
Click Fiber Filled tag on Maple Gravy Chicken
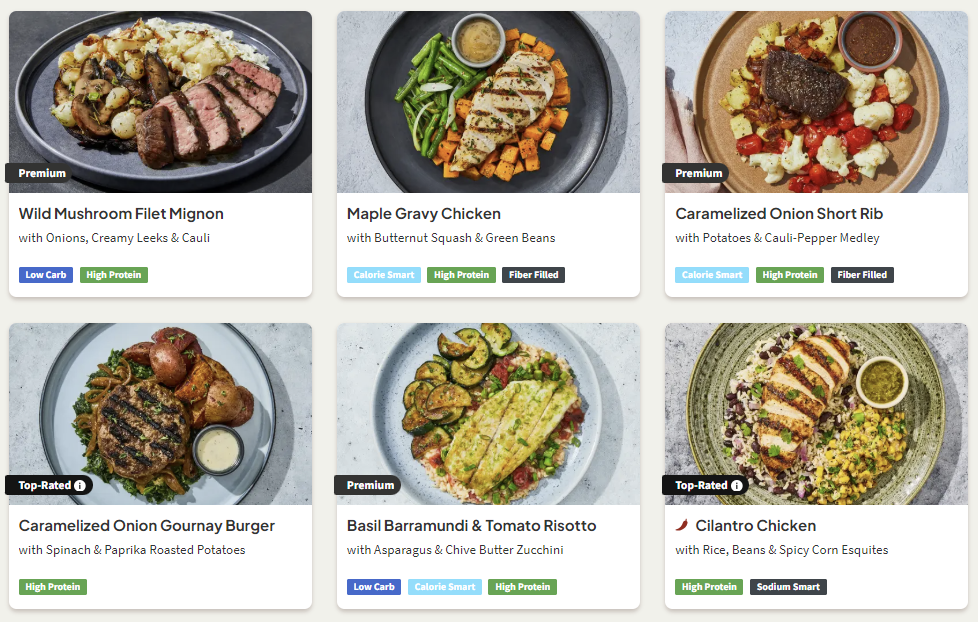(x=534, y=275)
